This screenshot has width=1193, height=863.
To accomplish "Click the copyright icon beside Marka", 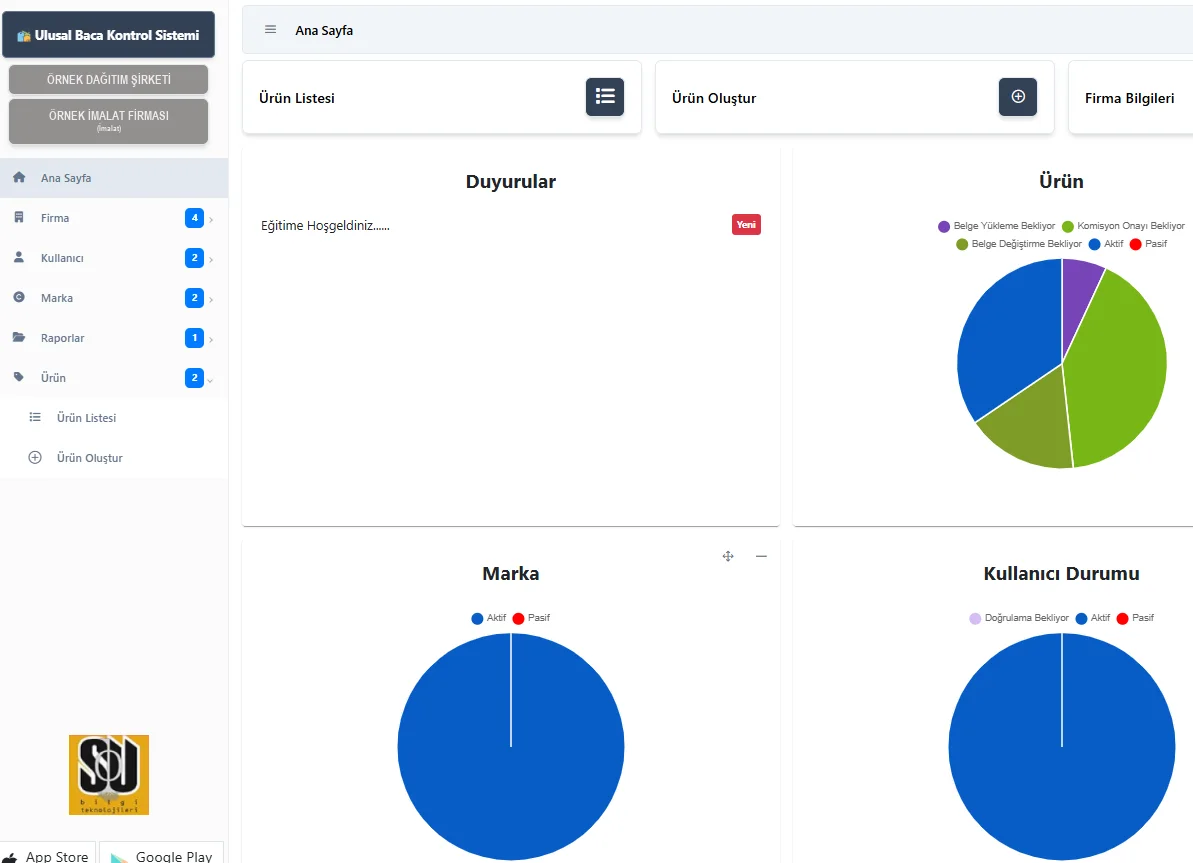I will (x=19, y=298).
